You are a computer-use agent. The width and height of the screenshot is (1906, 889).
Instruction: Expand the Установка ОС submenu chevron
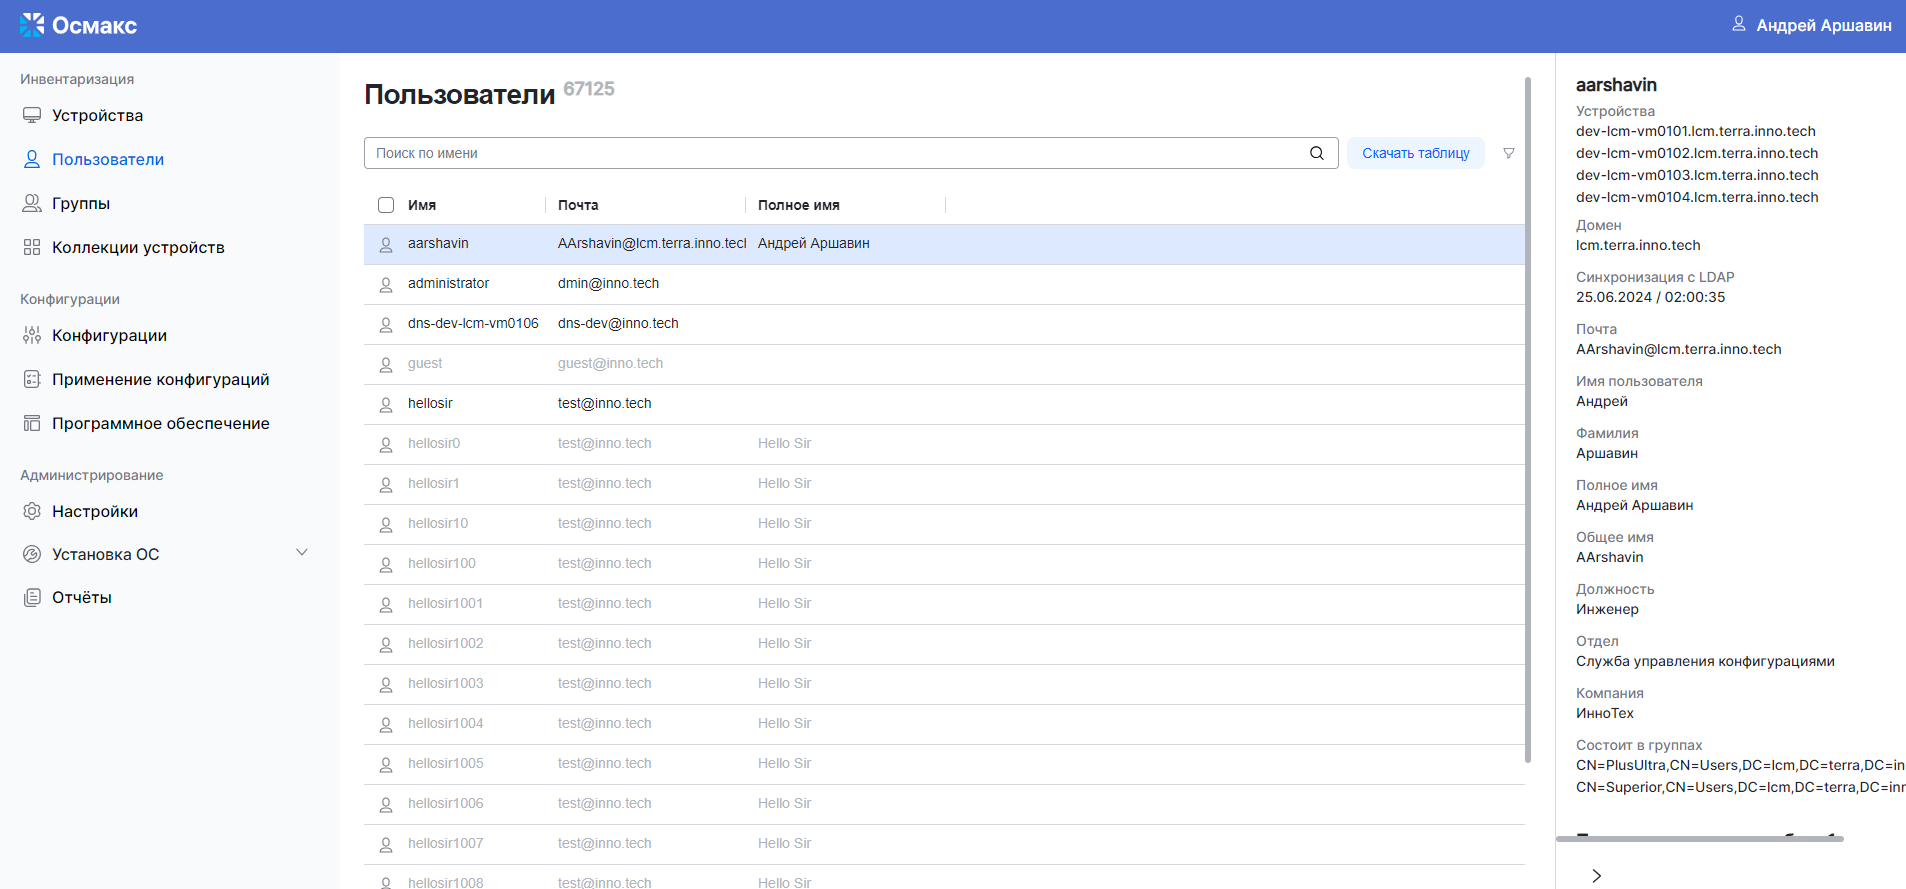(302, 553)
